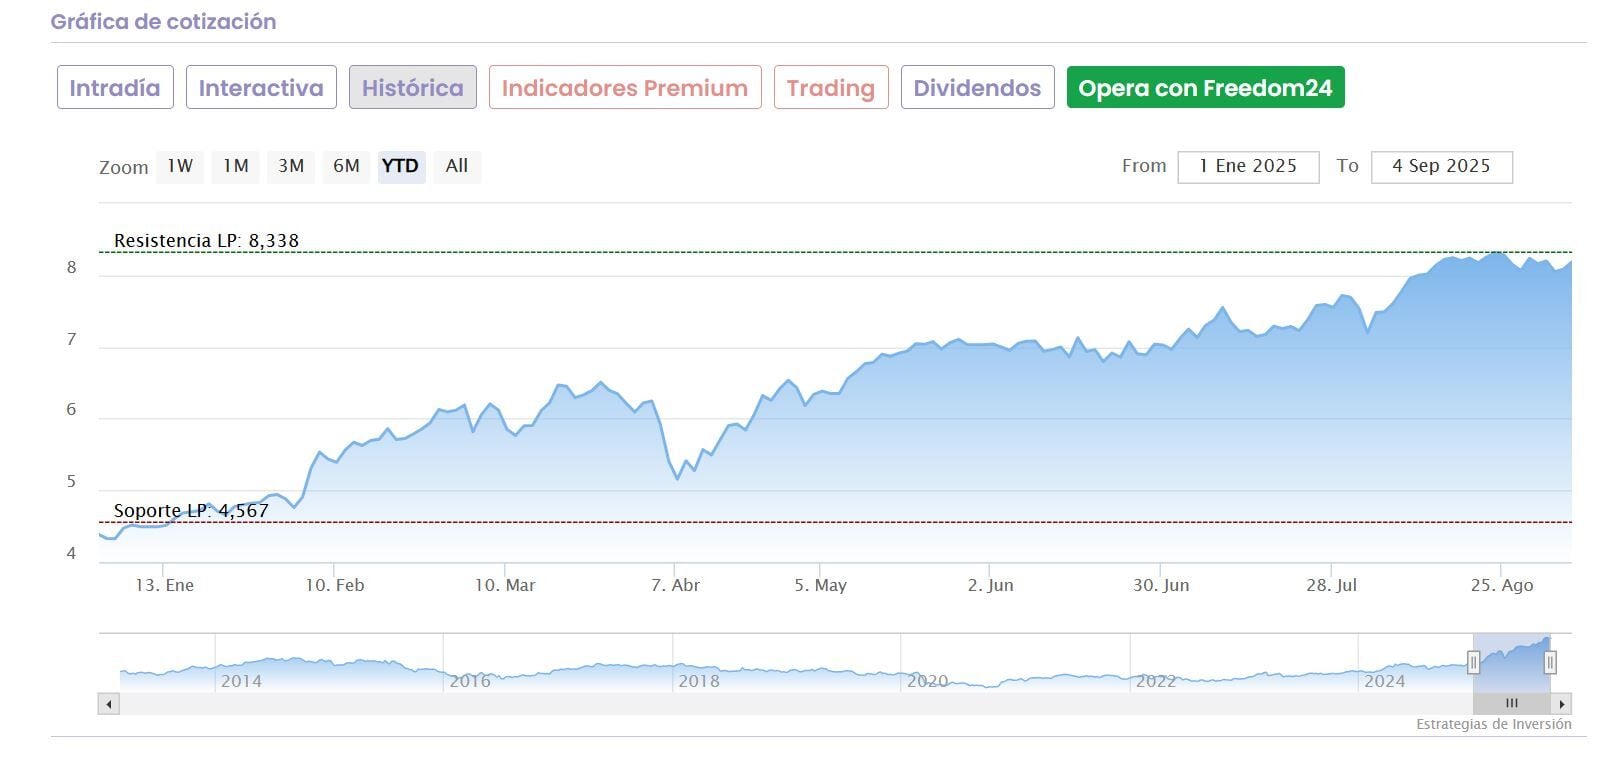Click the scrollbar left arrow

click(108, 704)
